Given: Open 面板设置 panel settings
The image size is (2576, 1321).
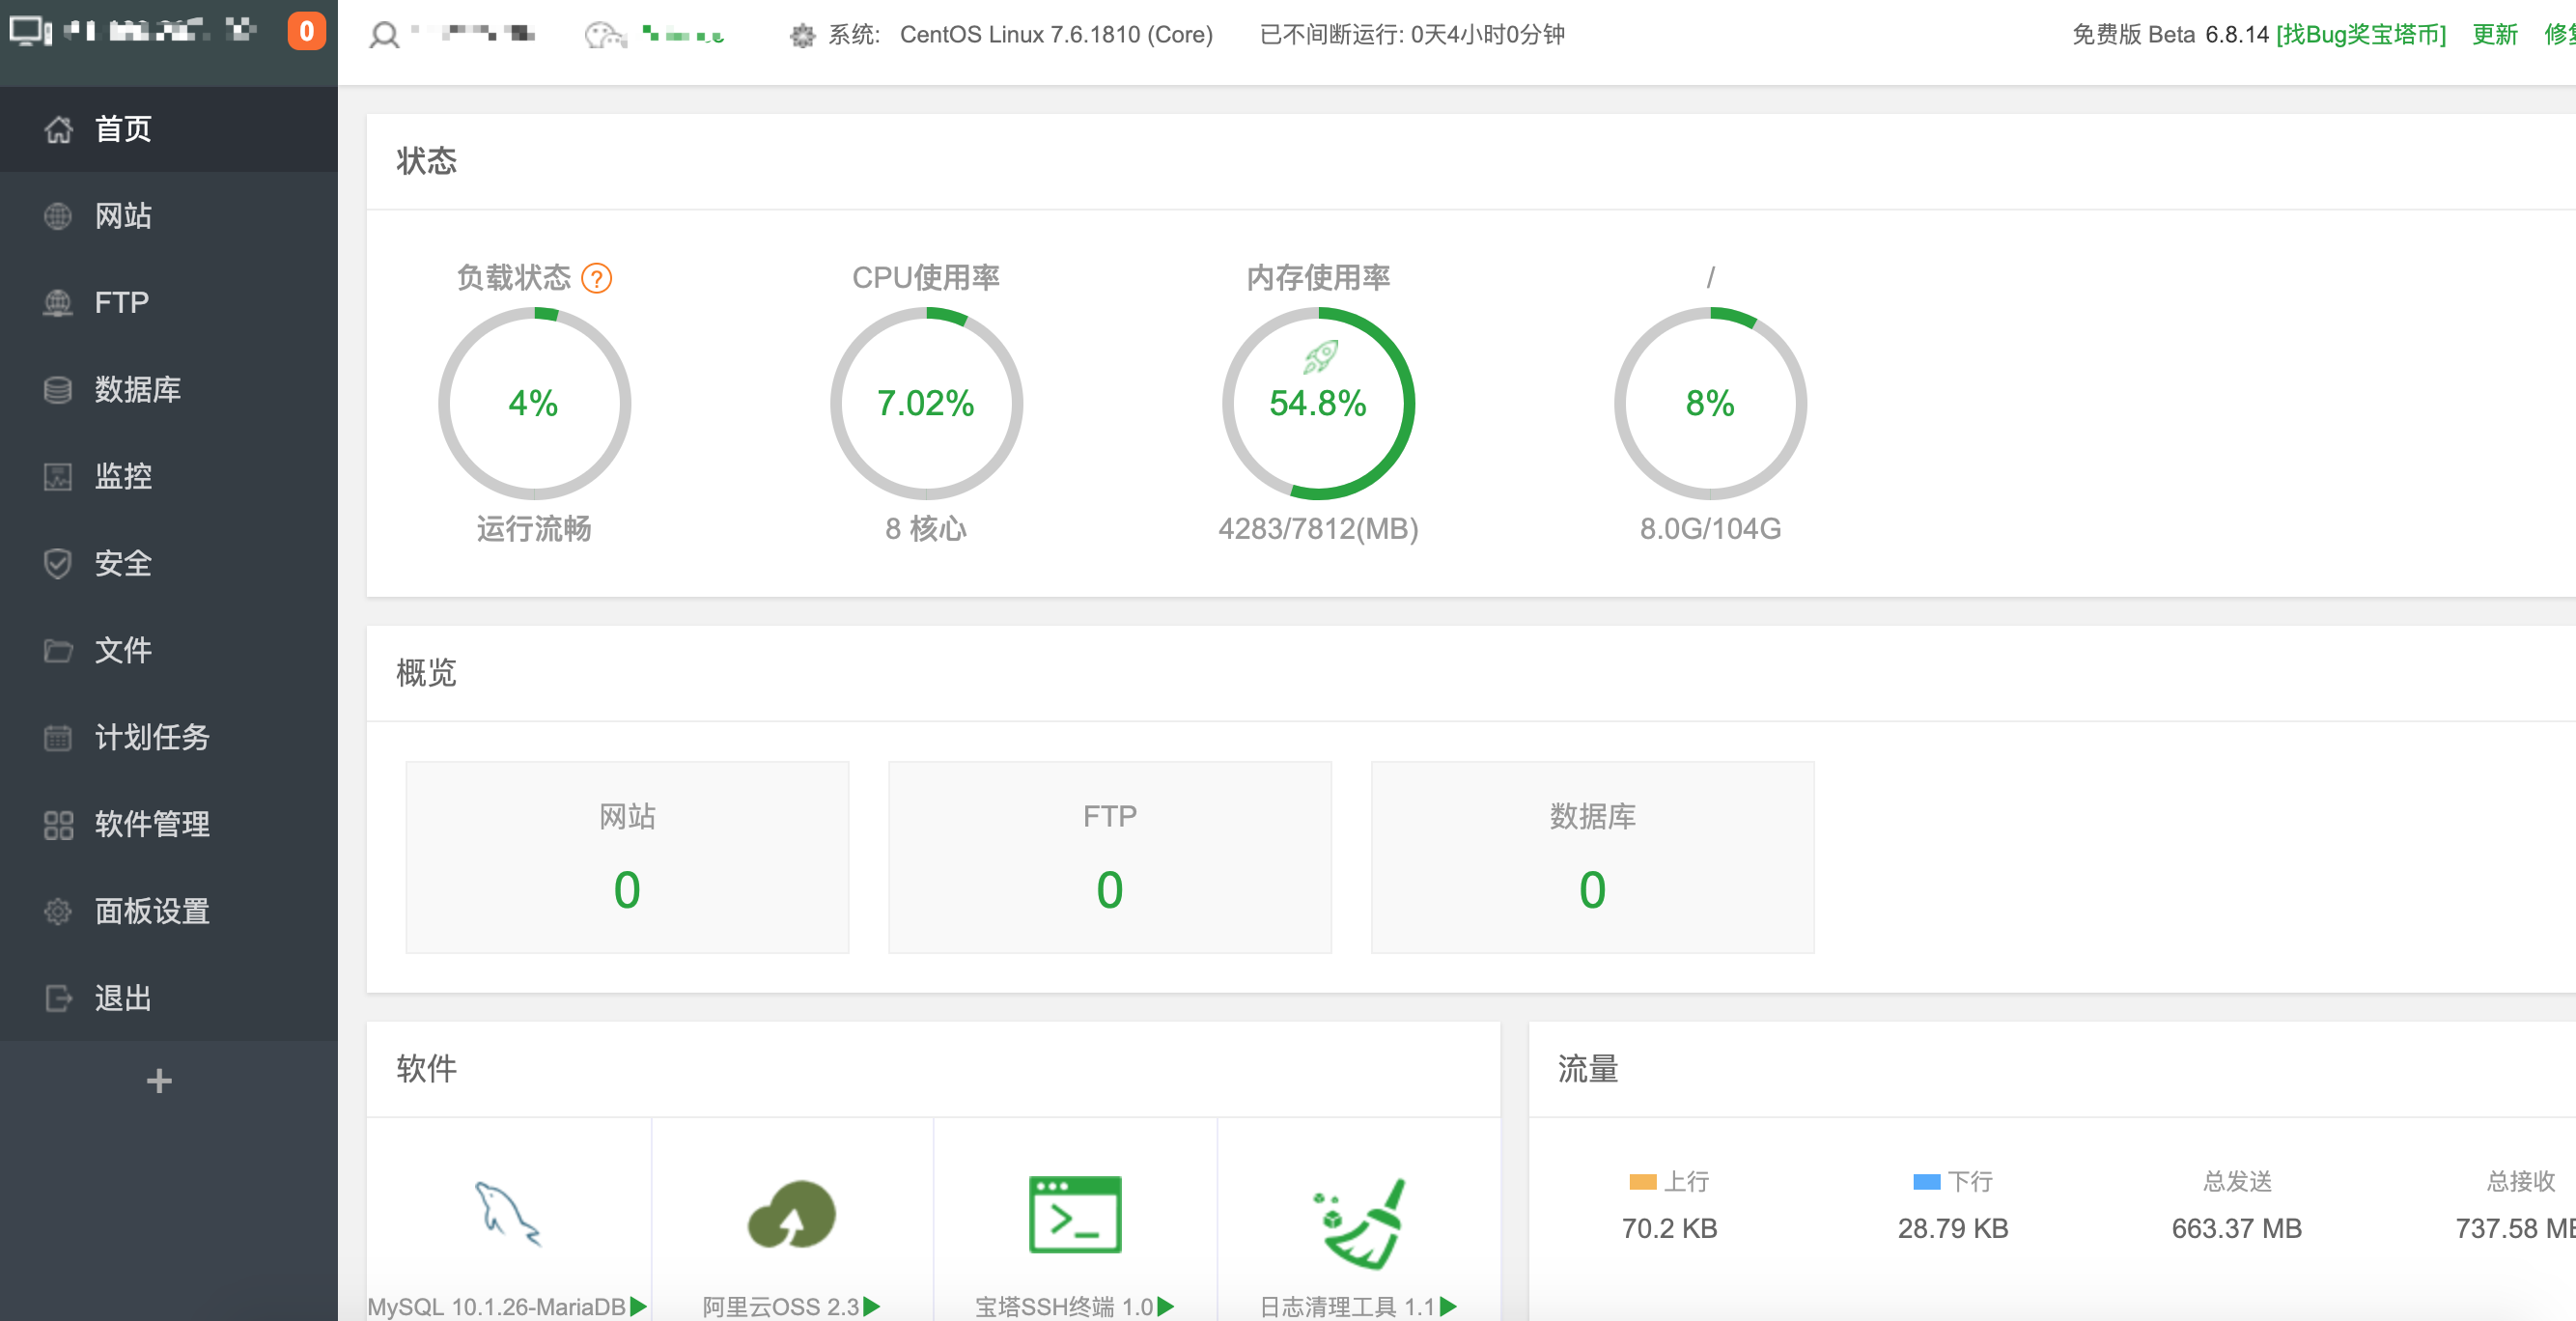Looking at the screenshot, I should [x=168, y=911].
